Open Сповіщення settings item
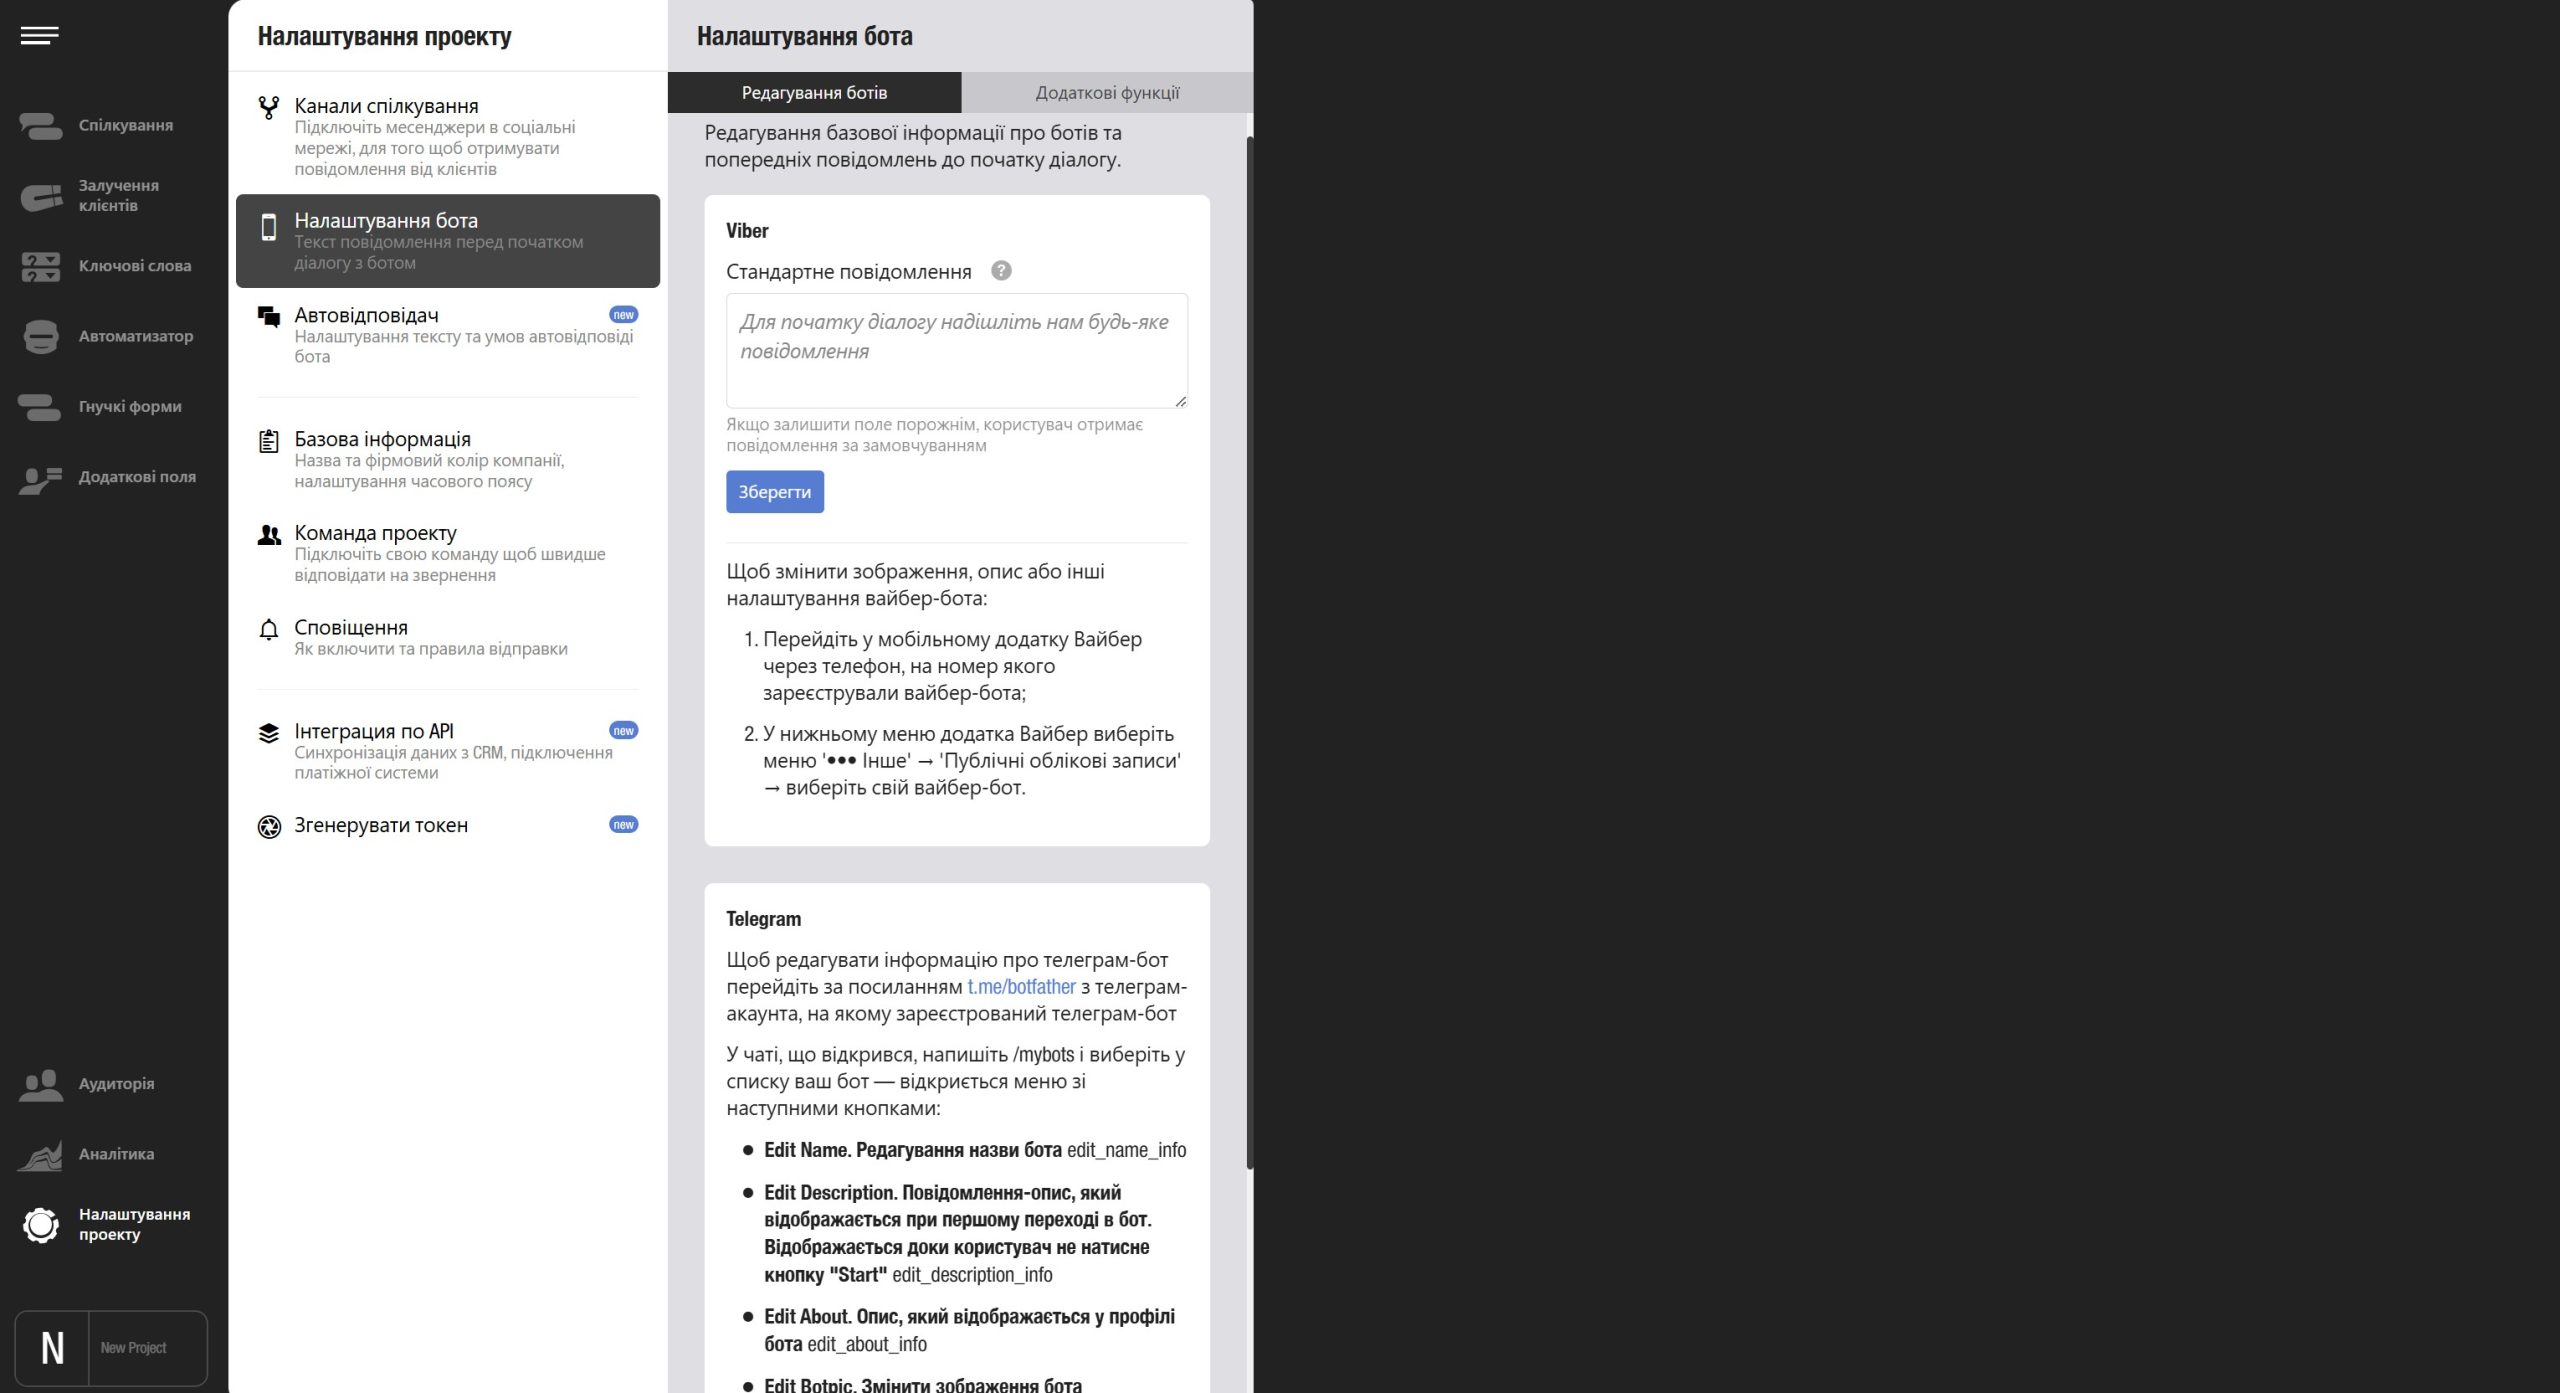The height and width of the screenshot is (1393, 2560). [x=448, y=637]
